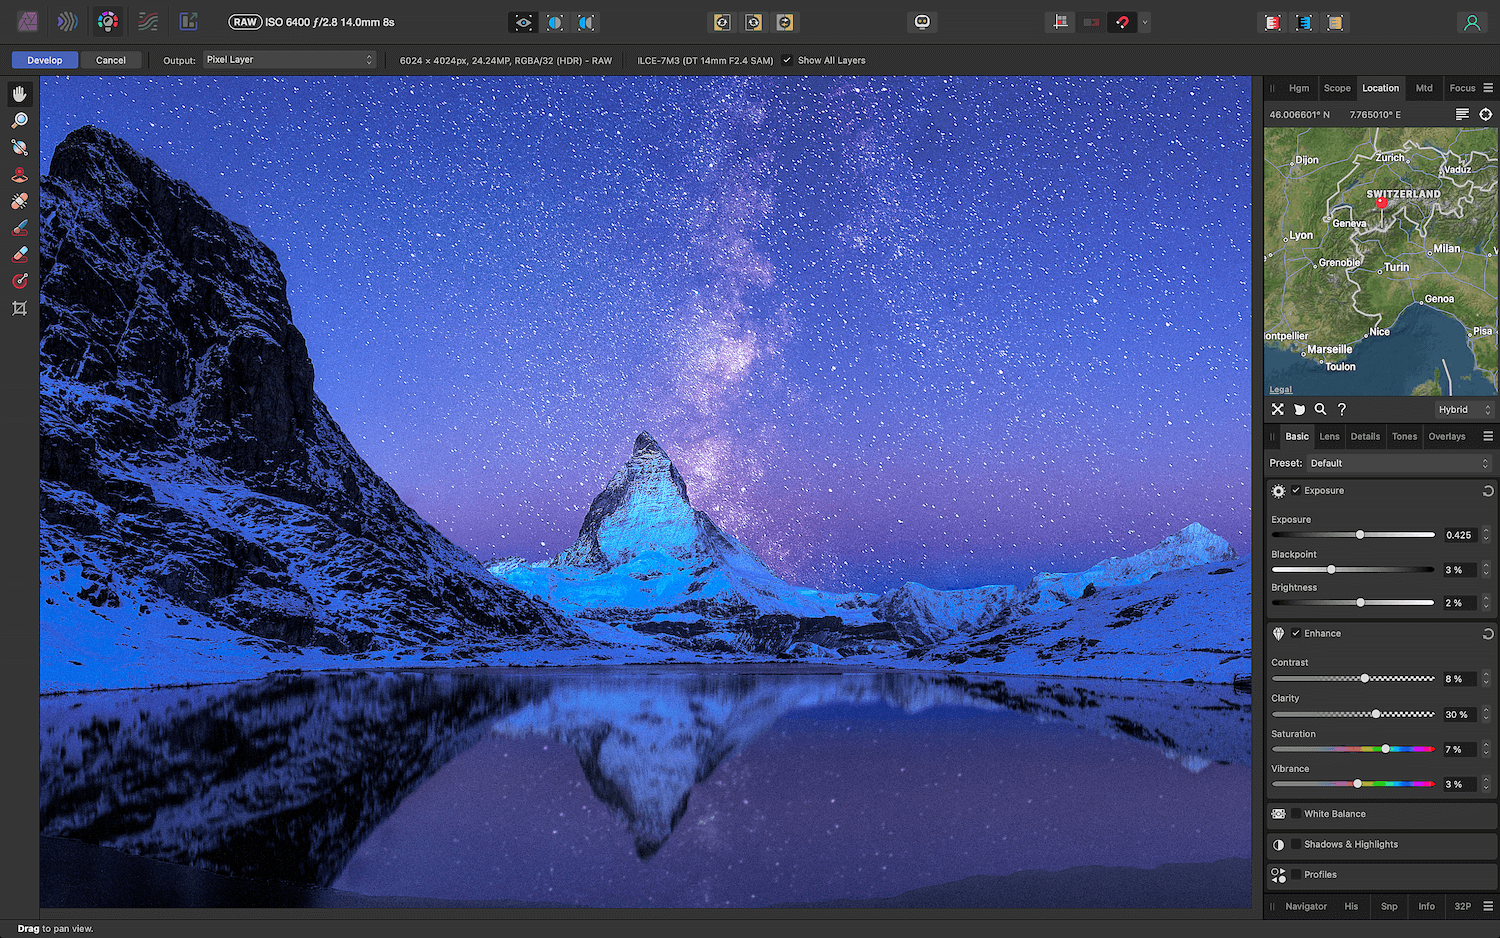The width and height of the screenshot is (1500, 938).
Task: Open the Assistant options icon
Action: tap(922, 22)
